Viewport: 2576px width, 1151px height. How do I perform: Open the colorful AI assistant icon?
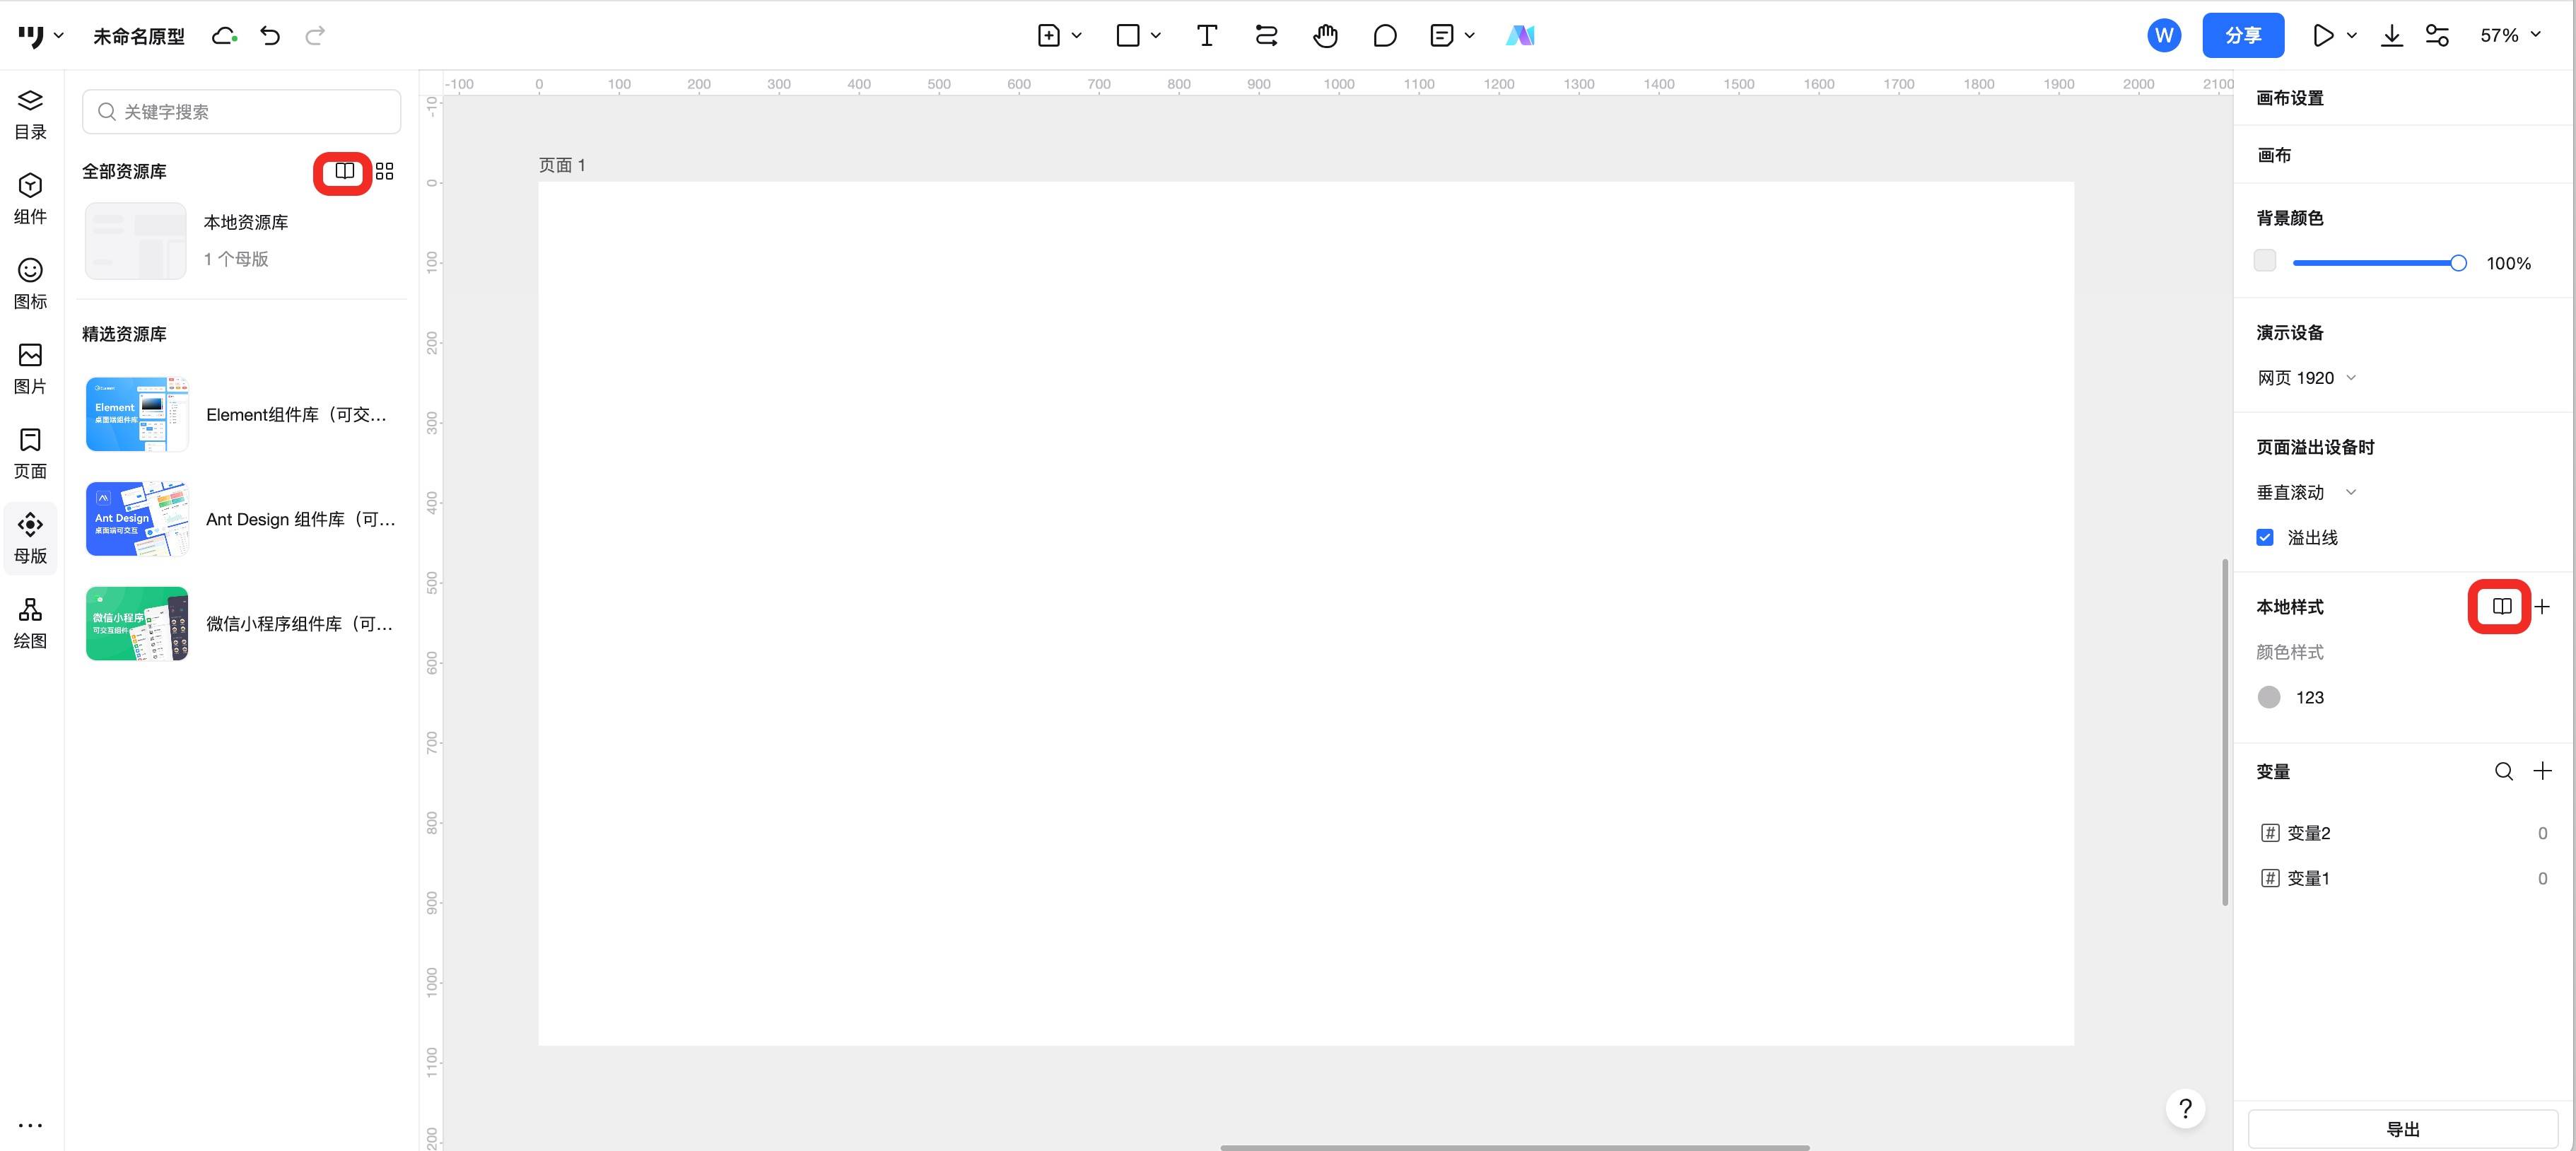[1520, 36]
